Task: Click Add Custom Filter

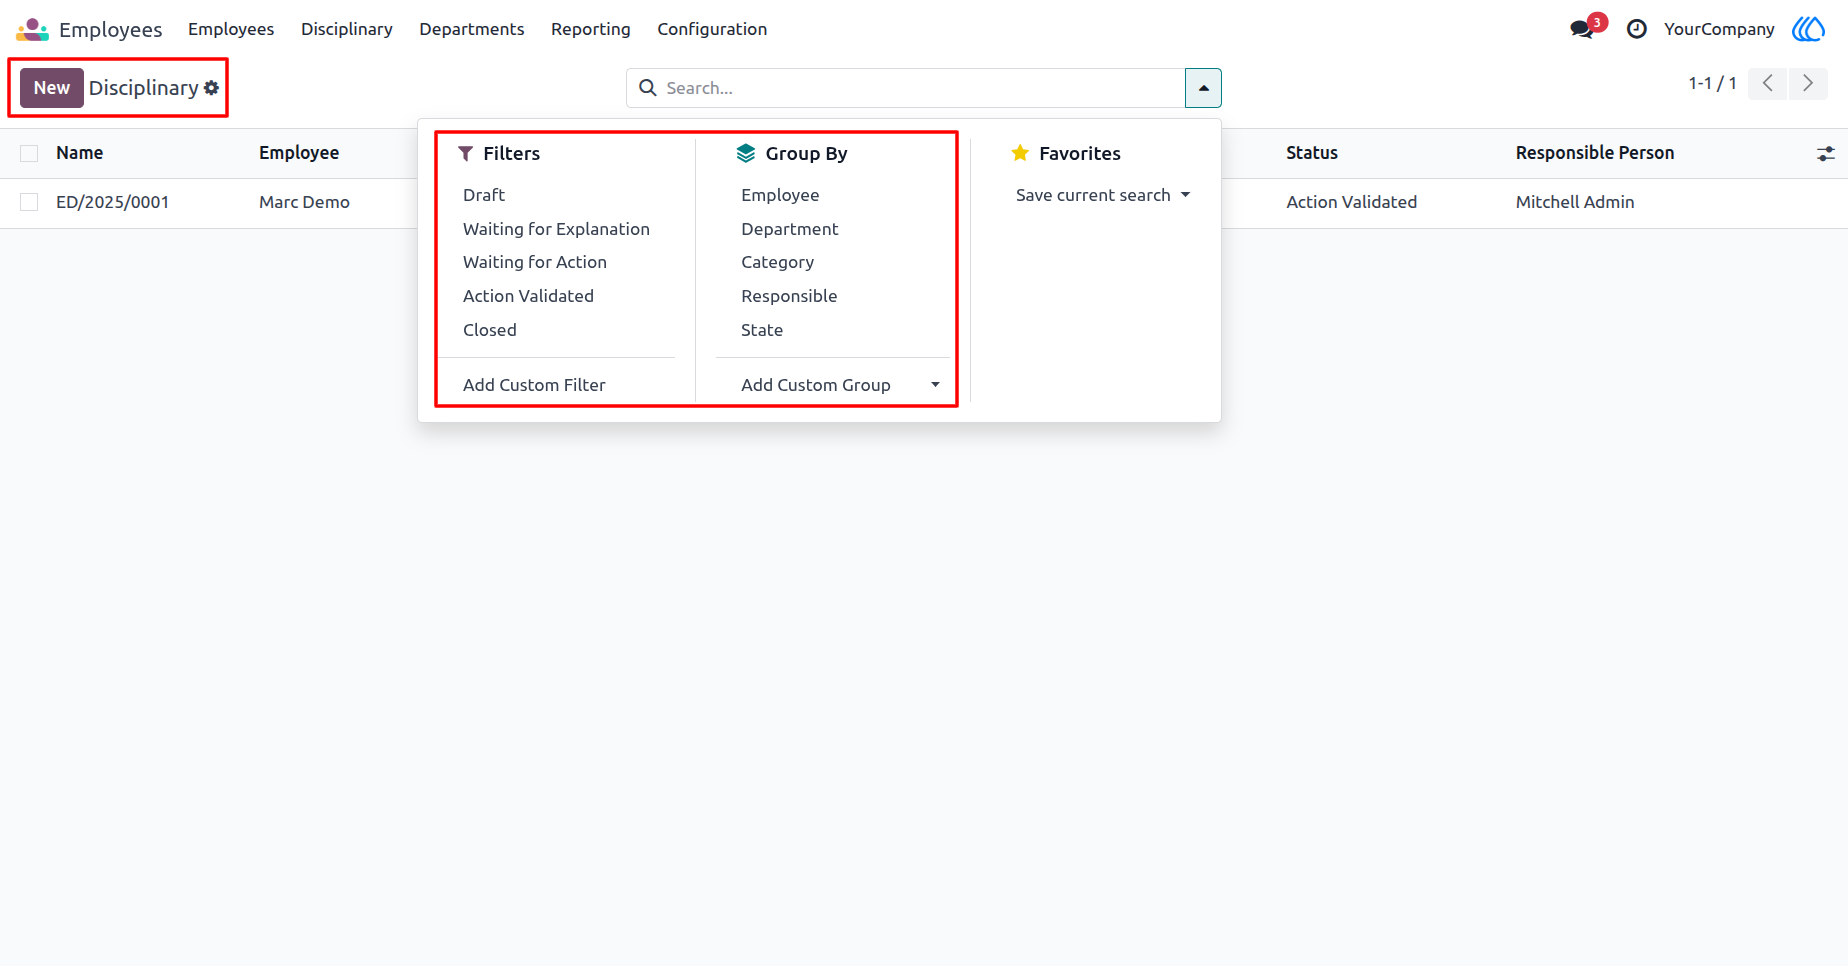Action: coord(534,385)
